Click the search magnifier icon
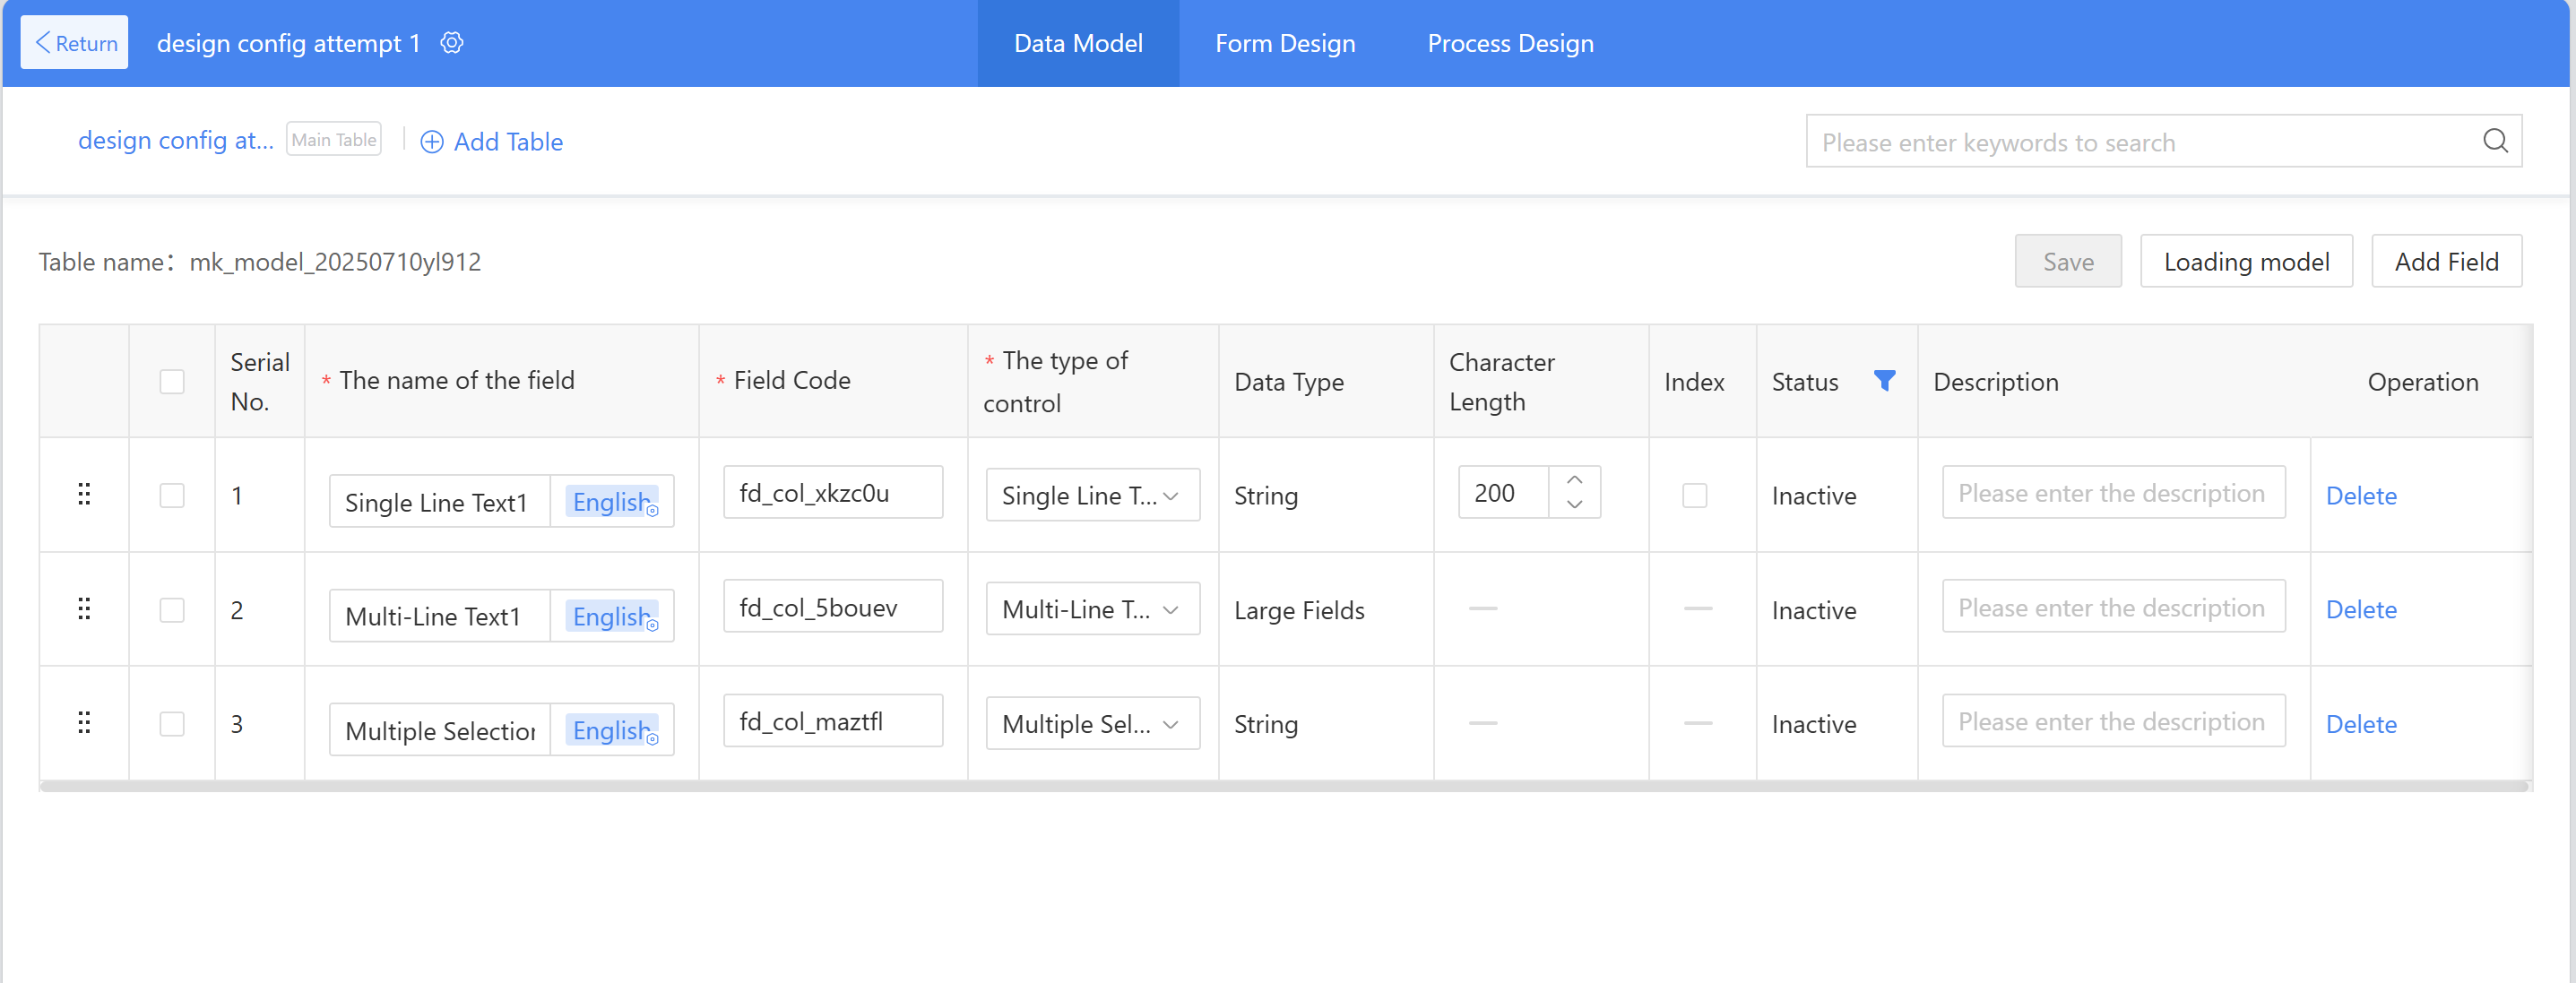Image resolution: width=2576 pixels, height=983 pixels. click(2495, 141)
